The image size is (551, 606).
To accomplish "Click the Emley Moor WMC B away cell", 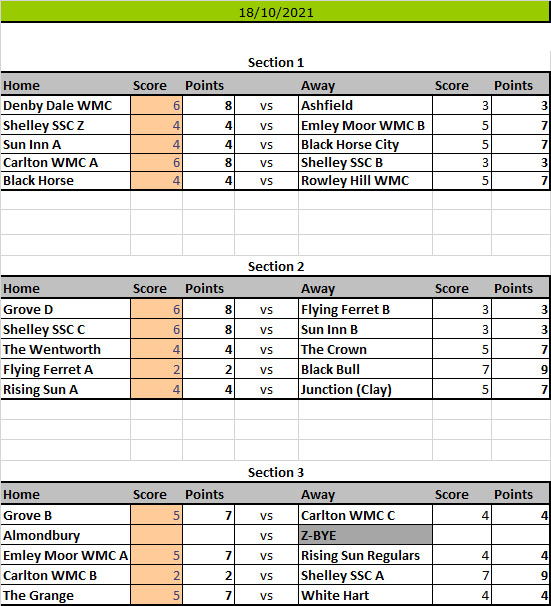I will click(365, 125).
